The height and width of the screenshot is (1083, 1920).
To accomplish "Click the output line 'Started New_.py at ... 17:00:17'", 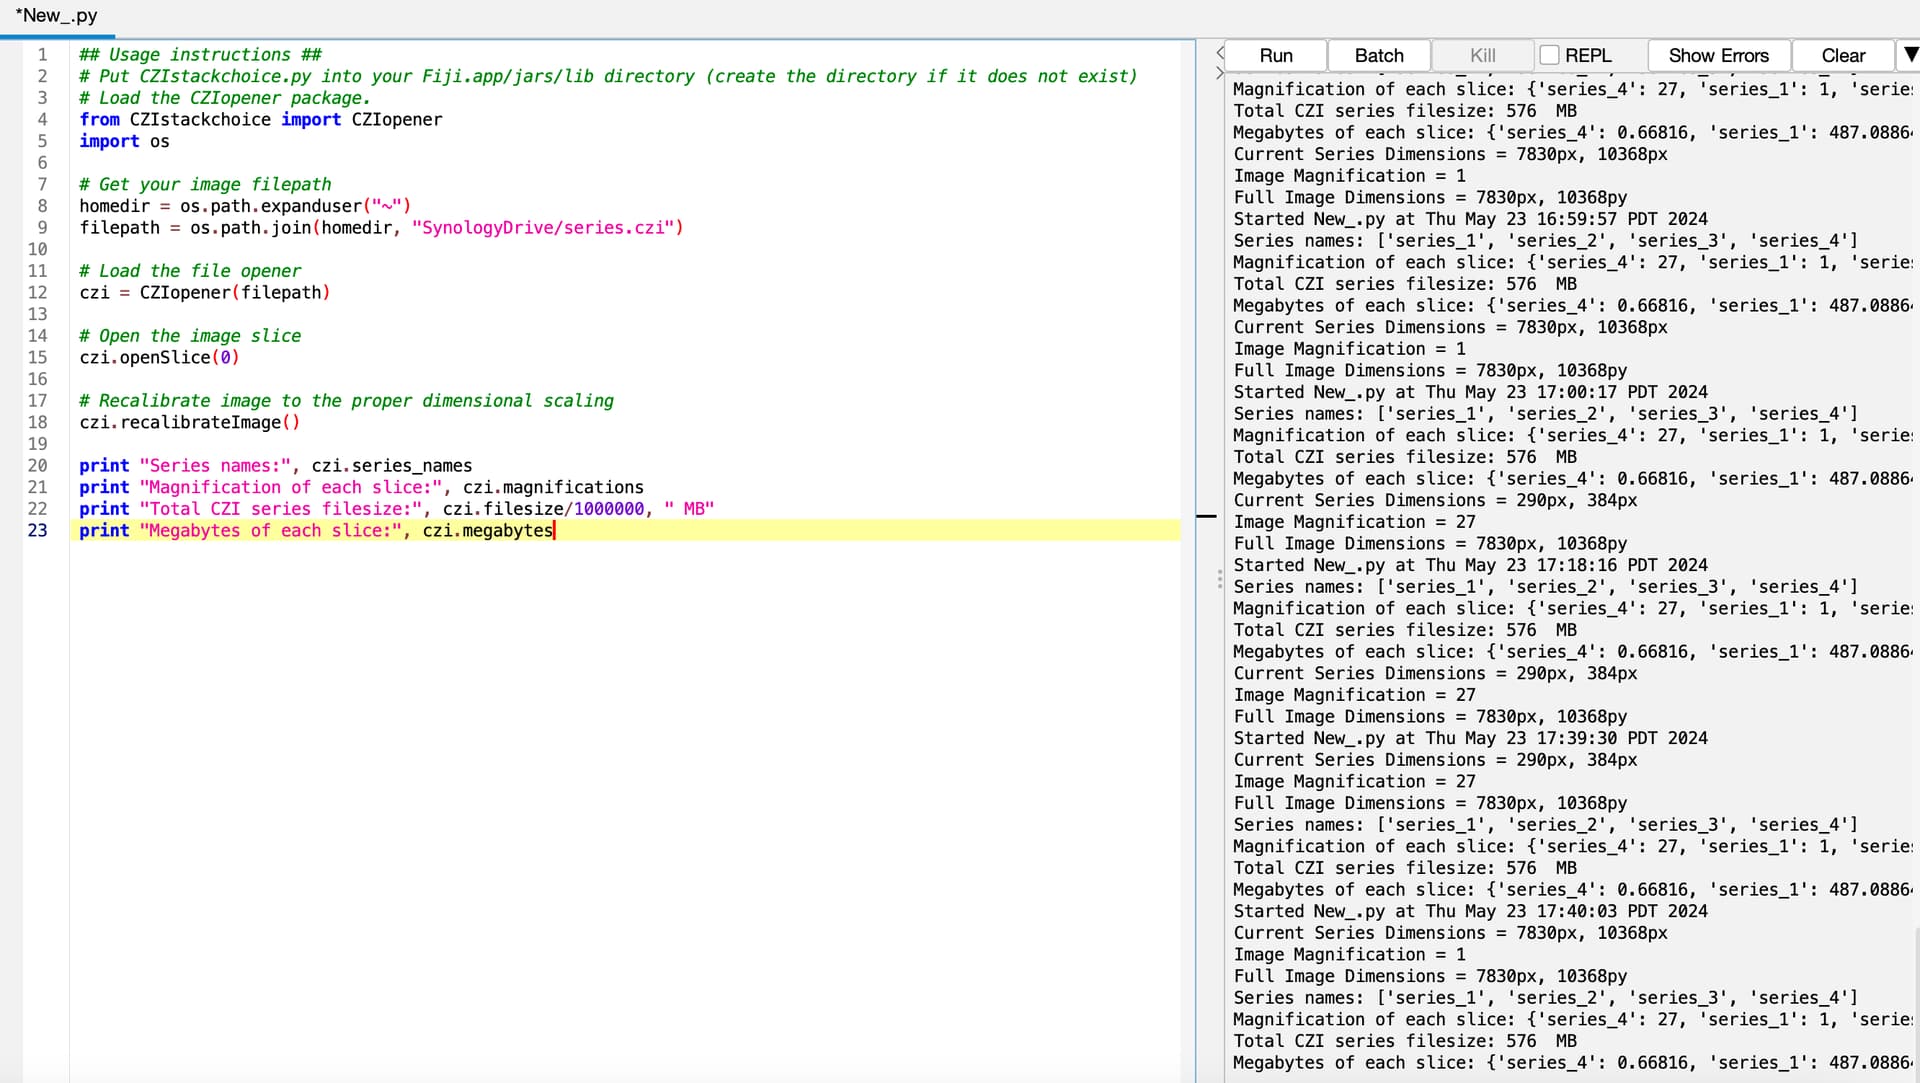I will 1470,392.
